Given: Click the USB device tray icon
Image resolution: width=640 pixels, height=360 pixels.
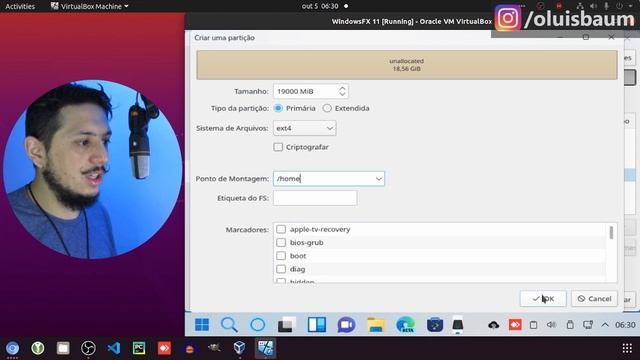Looking at the screenshot, I should pyautogui.click(x=570, y=325).
